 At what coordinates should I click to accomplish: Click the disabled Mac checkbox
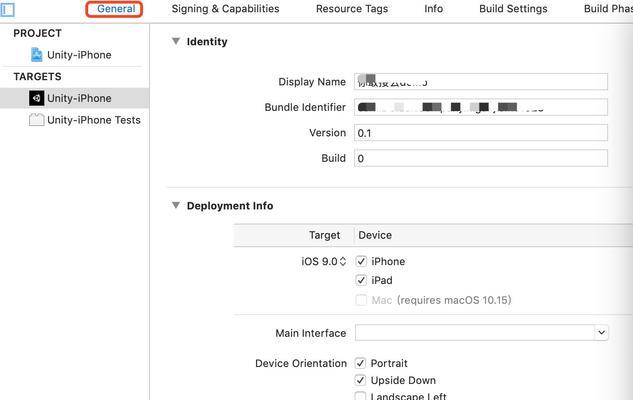click(361, 300)
